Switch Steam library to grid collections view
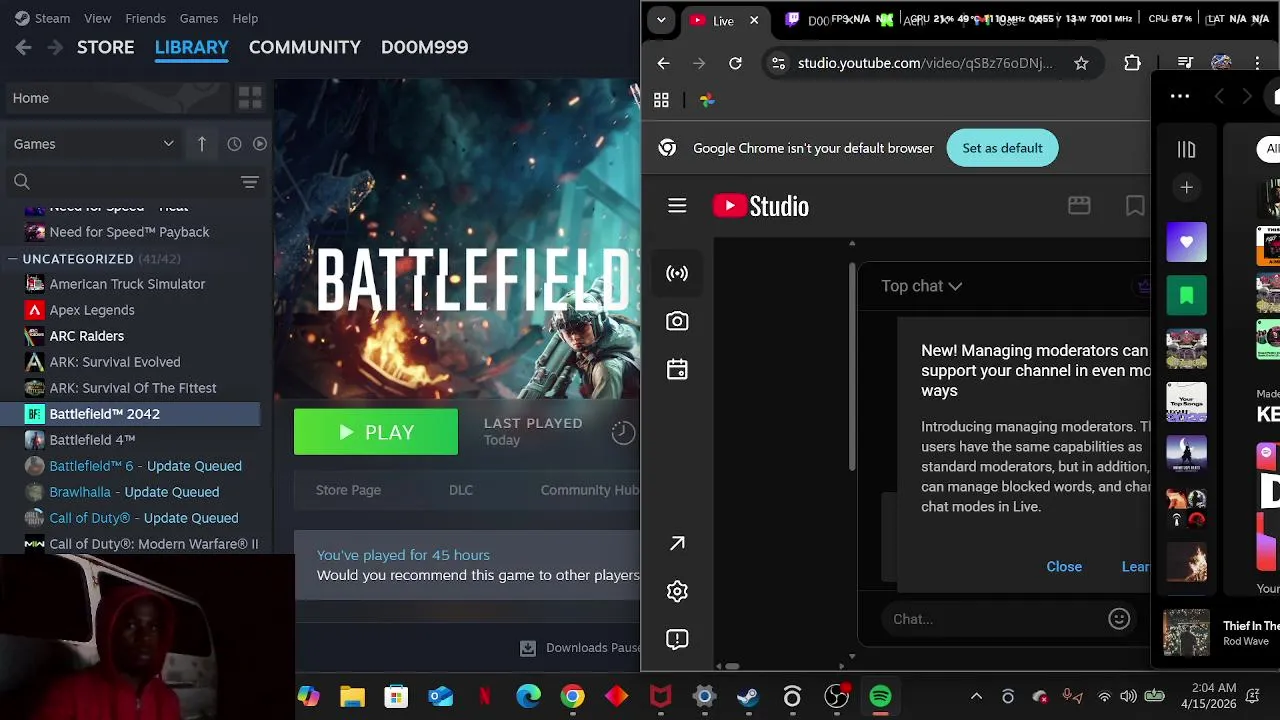Screen dimensions: 1280x720 point(250,98)
